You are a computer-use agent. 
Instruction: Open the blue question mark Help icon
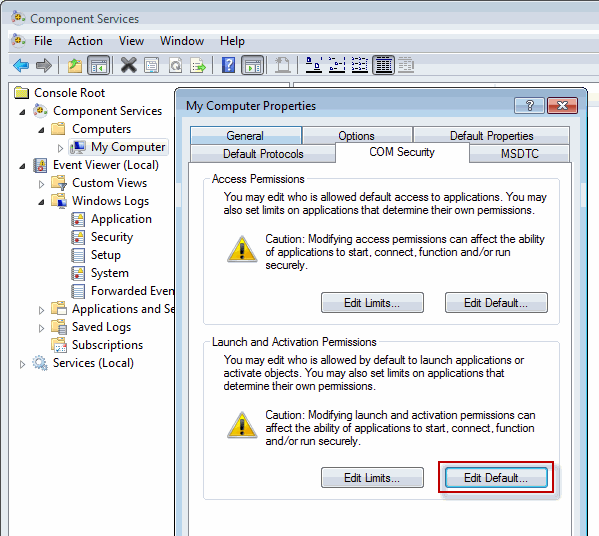[228, 65]
